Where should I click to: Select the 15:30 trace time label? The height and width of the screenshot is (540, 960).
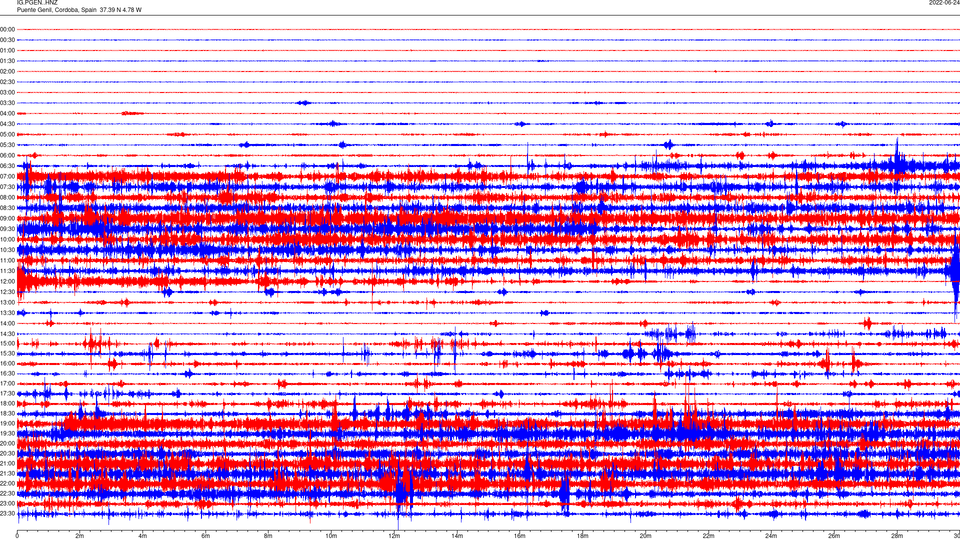pos(7,354)
